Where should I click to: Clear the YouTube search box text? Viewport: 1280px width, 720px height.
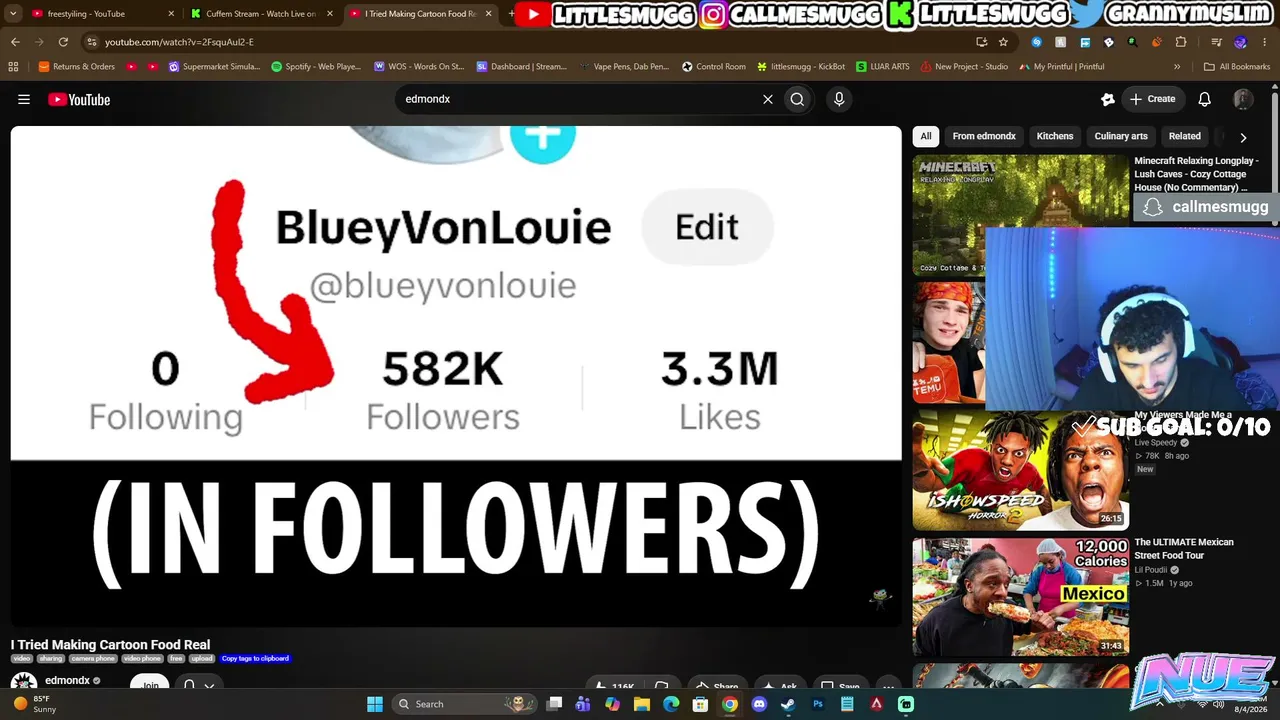tap(768, 99)
